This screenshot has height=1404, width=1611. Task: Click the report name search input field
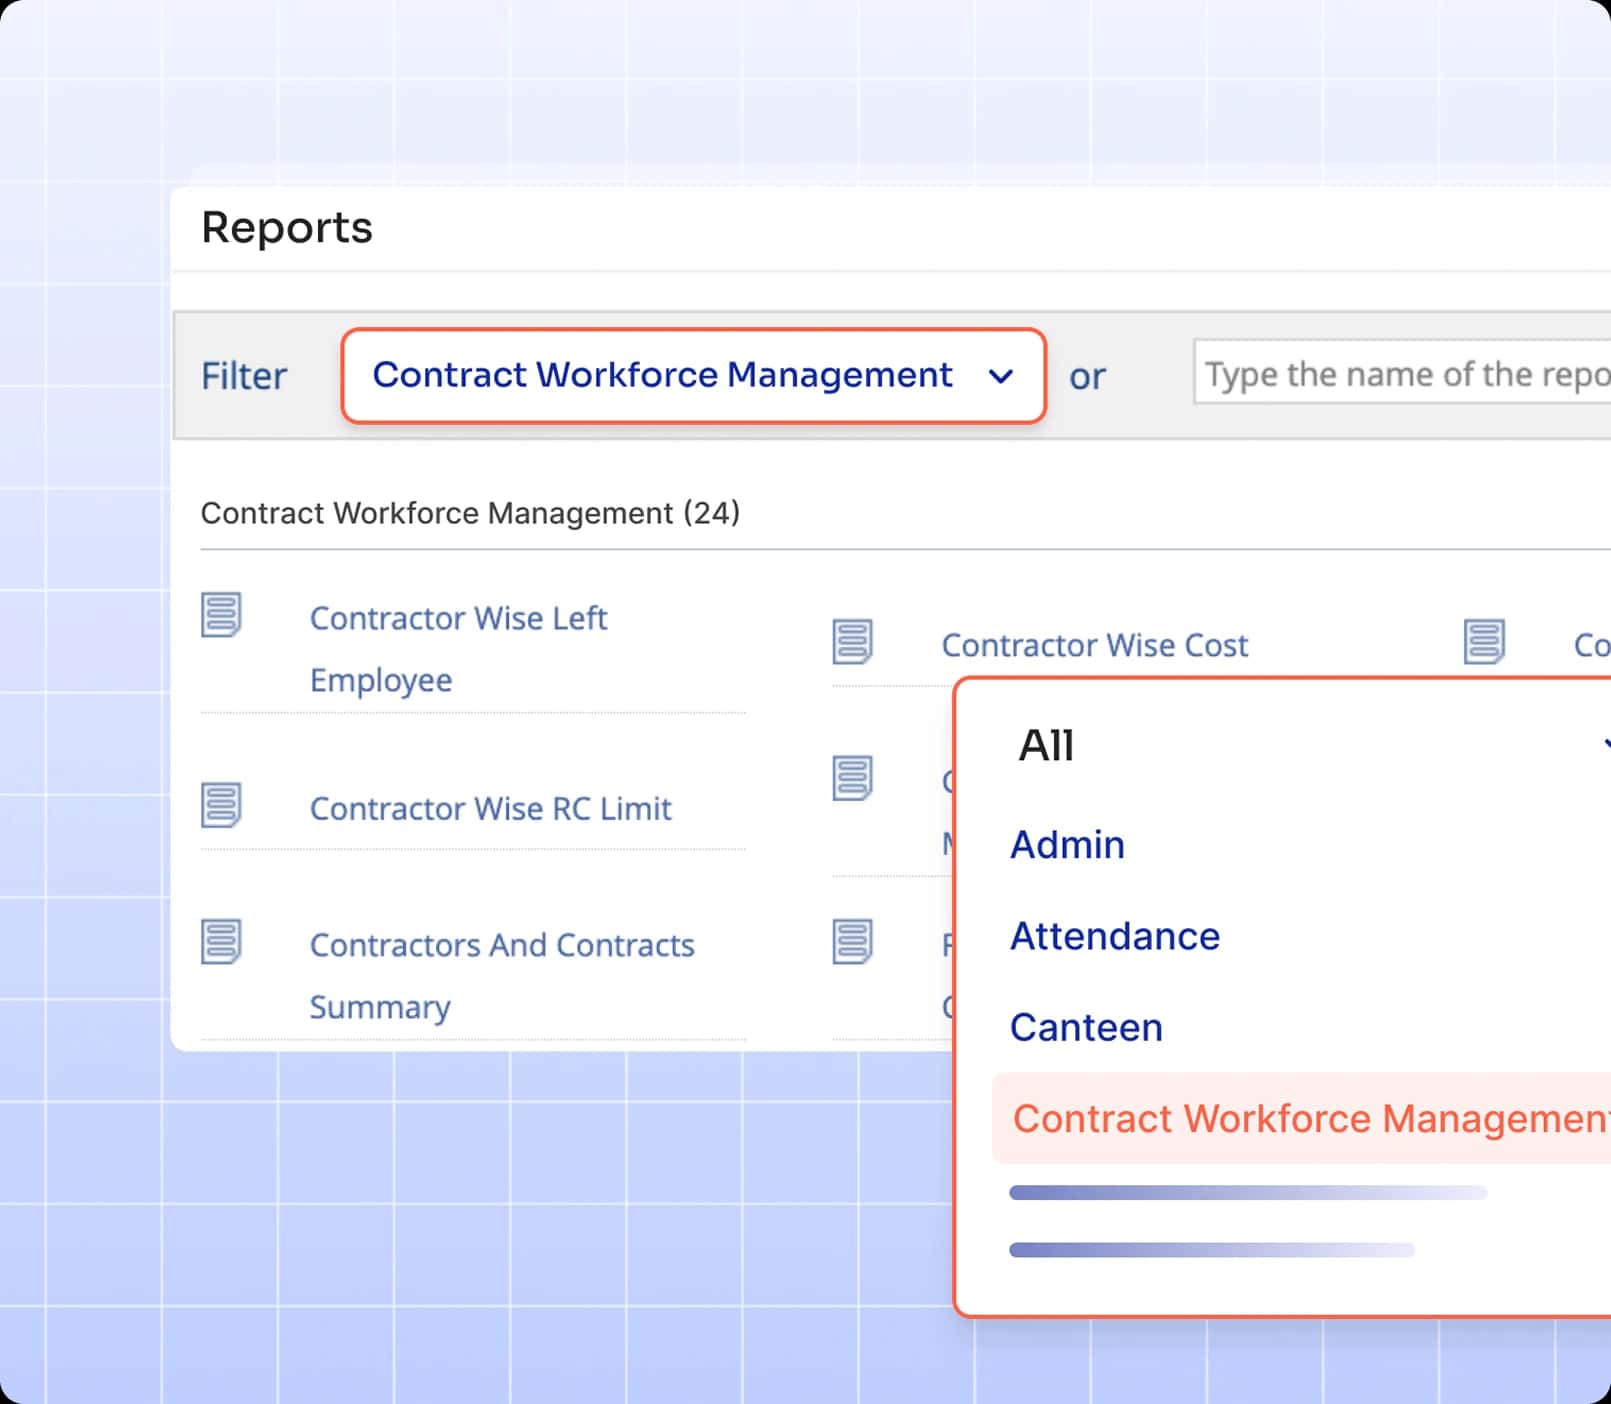(1400, 374)
